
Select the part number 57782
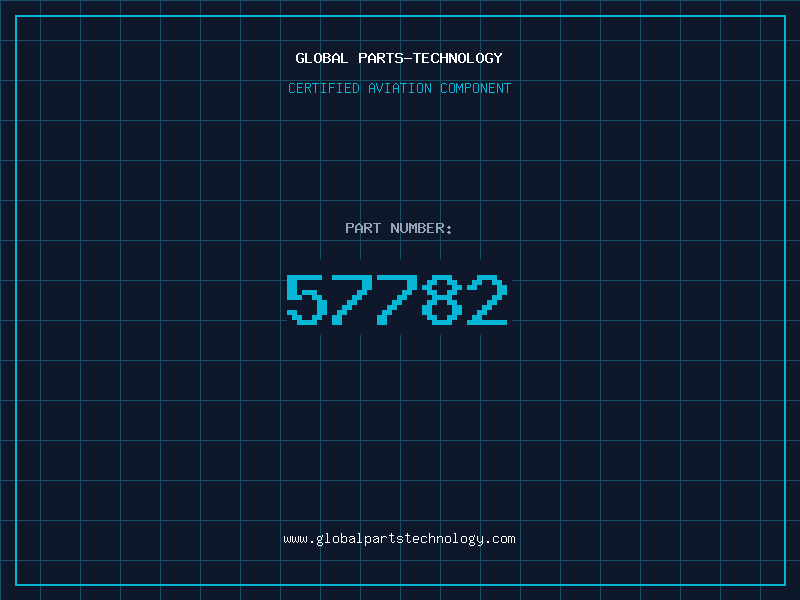[x=397, y=299]
